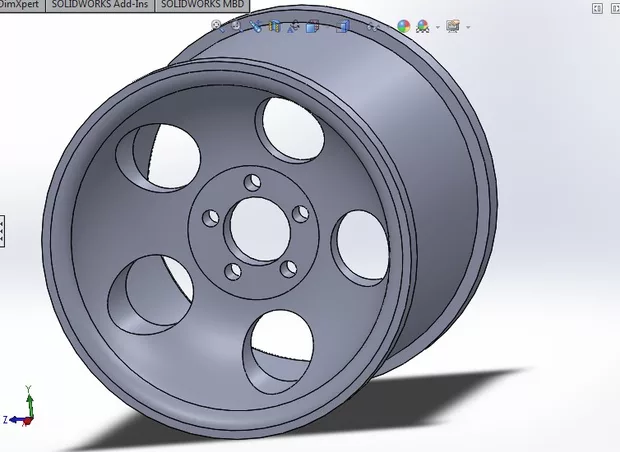The width and height of the screenshot is (620, 452).
Task: Open the SOLIDWORKS Add-Ins tab
Action: (100, 5)
